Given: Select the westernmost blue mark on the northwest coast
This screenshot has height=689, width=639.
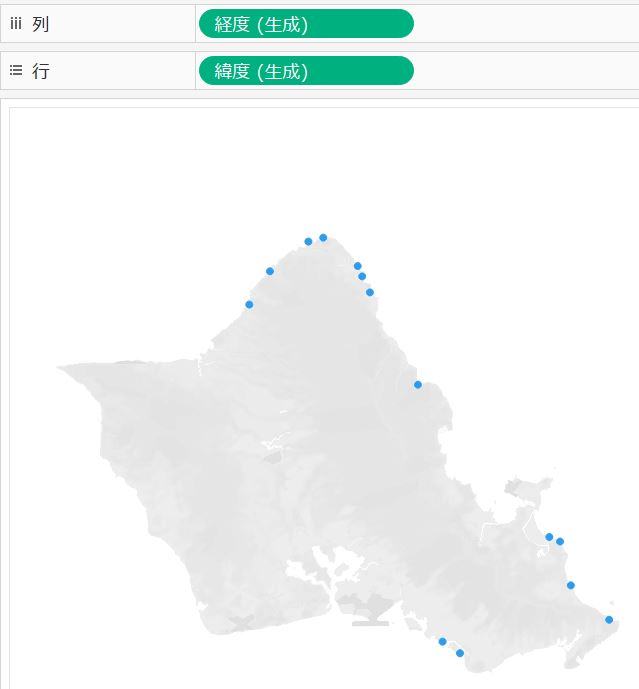Looking at the screenshot, I should (x=249, y=305).
